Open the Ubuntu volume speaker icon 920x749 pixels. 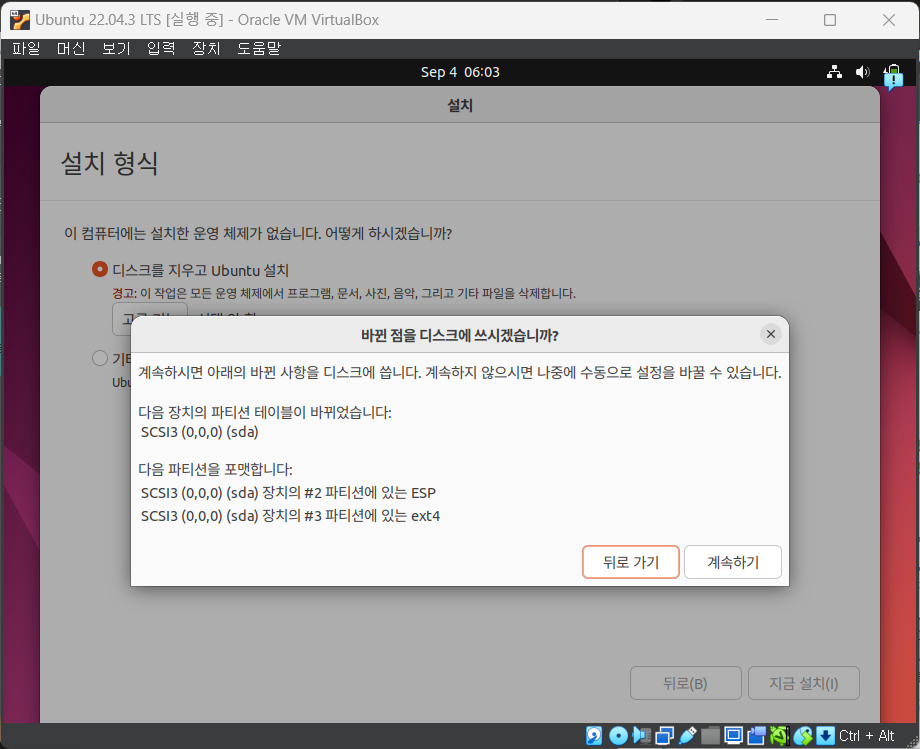[862, 72]
